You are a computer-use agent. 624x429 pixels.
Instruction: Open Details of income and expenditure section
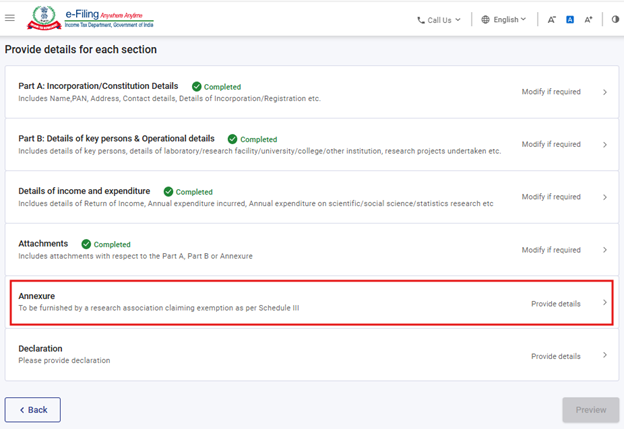pos(85,191)
